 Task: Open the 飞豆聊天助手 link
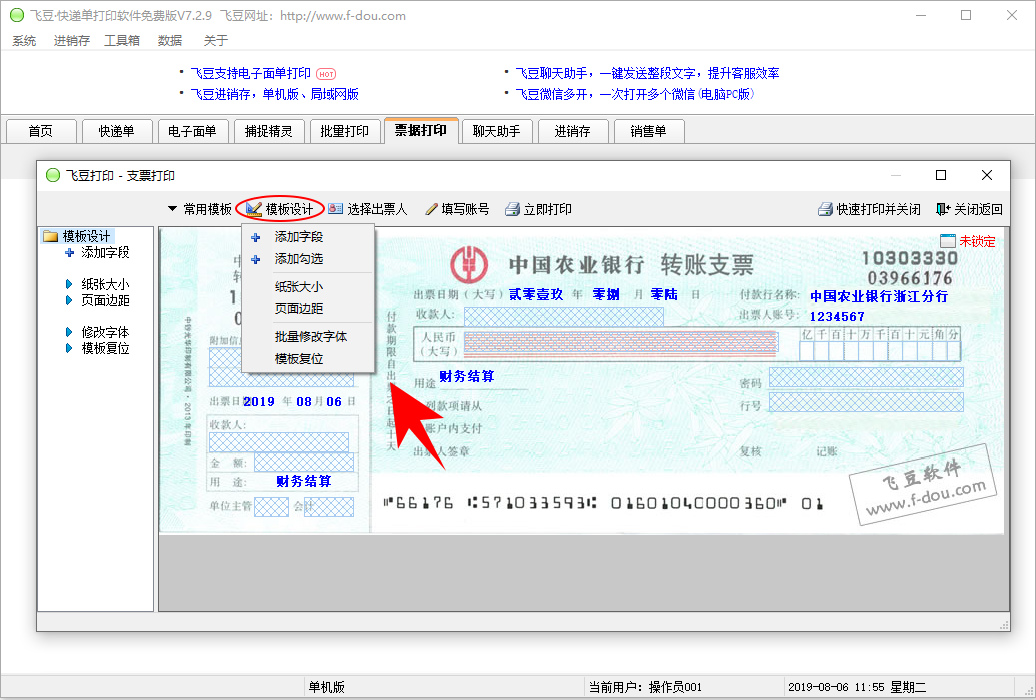648,73
